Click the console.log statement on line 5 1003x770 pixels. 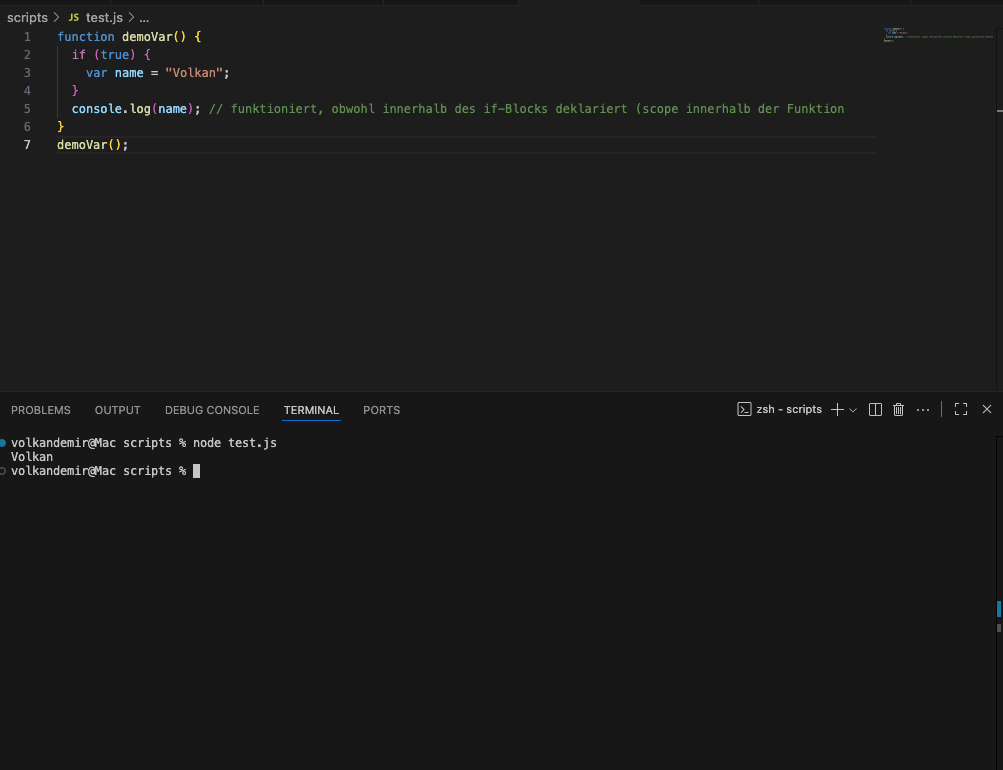click(136, 109)
